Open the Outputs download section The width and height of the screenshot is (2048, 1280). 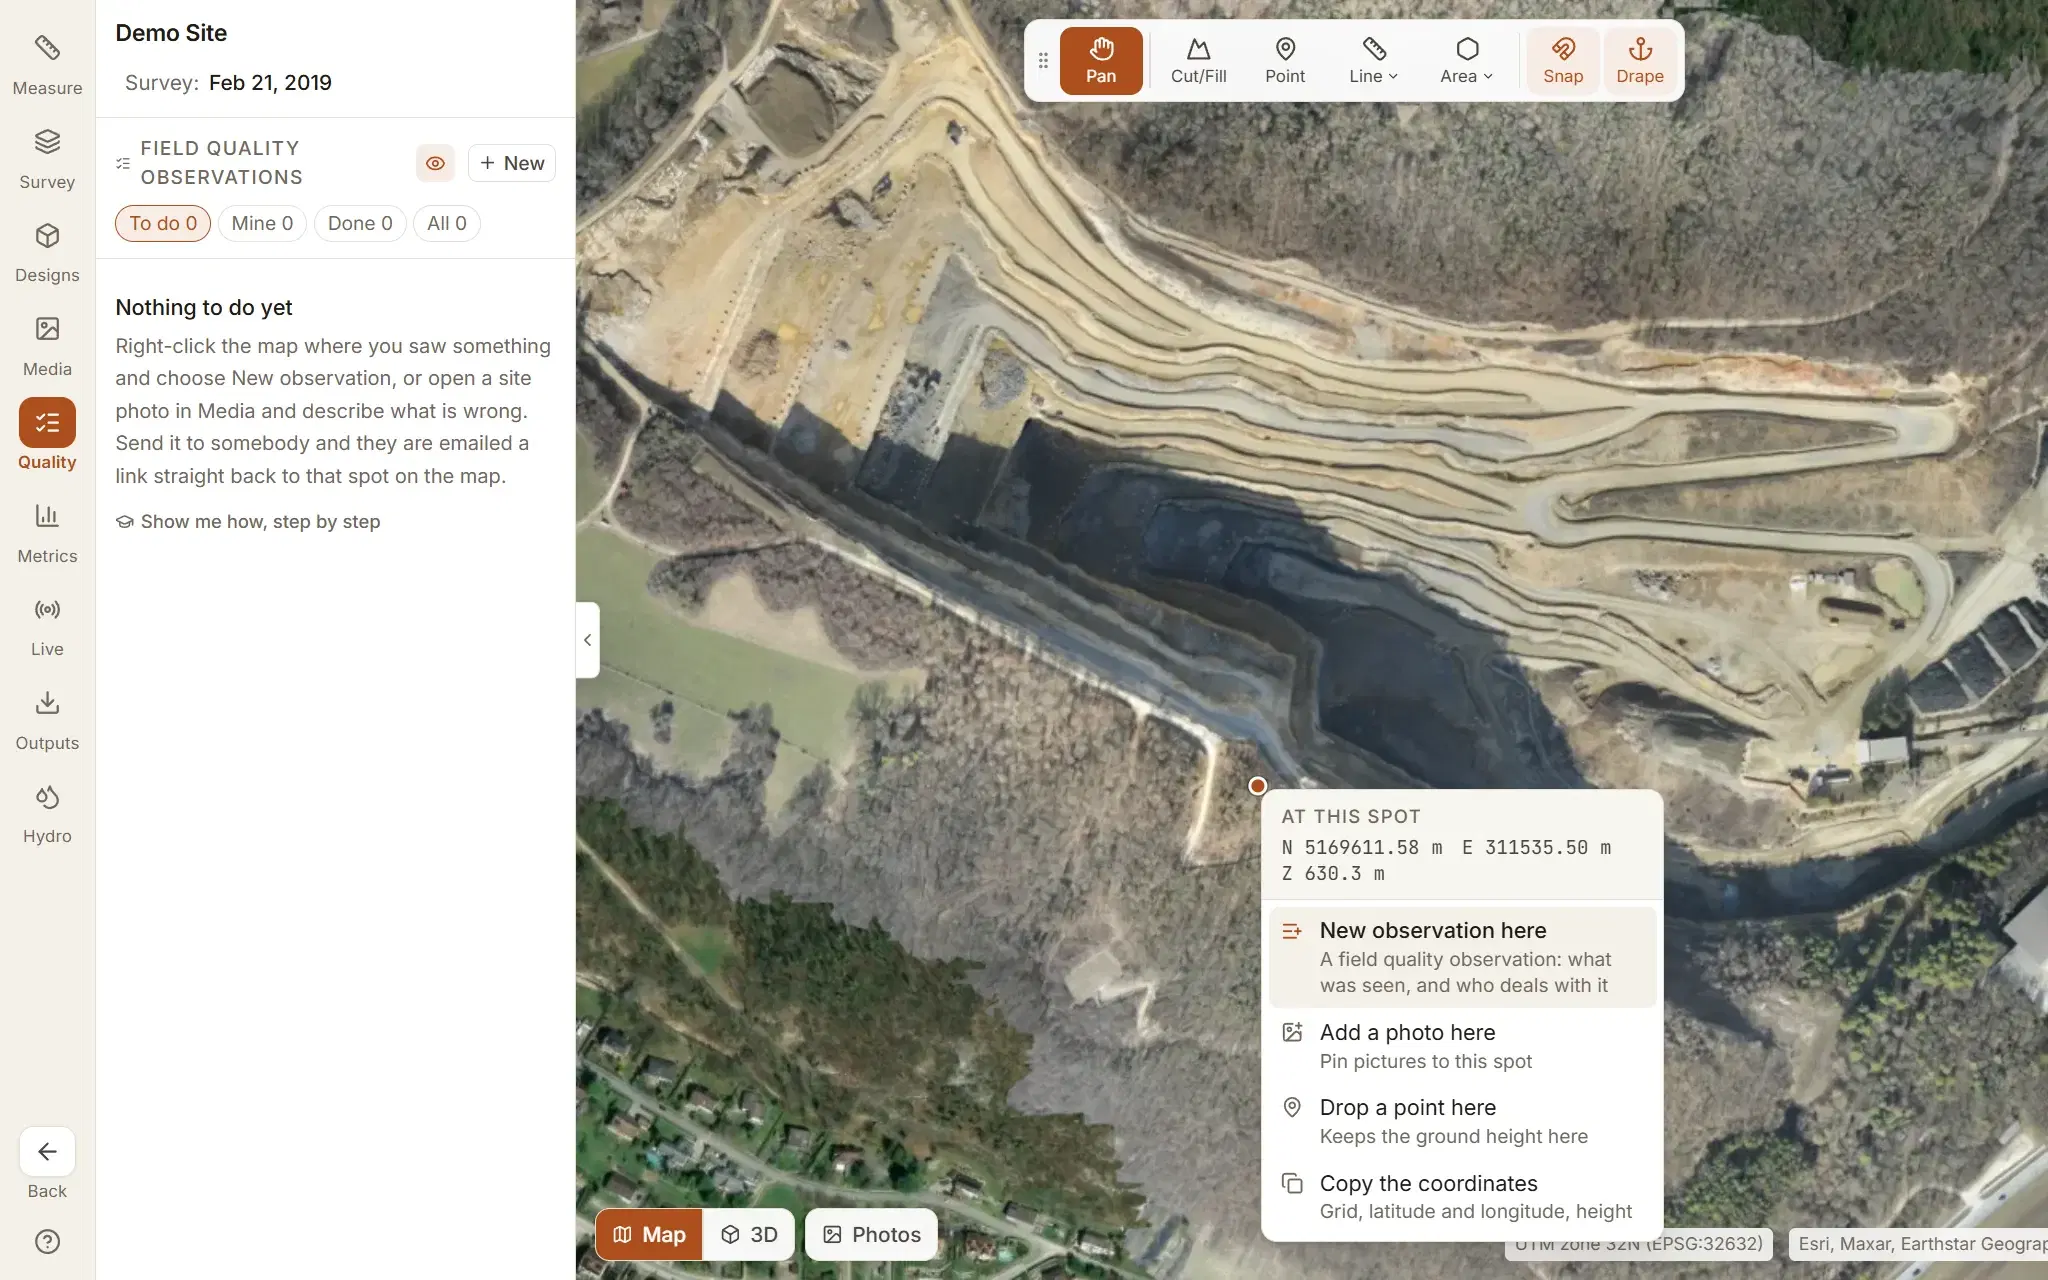pyautogui.click(x=47, y=721)
